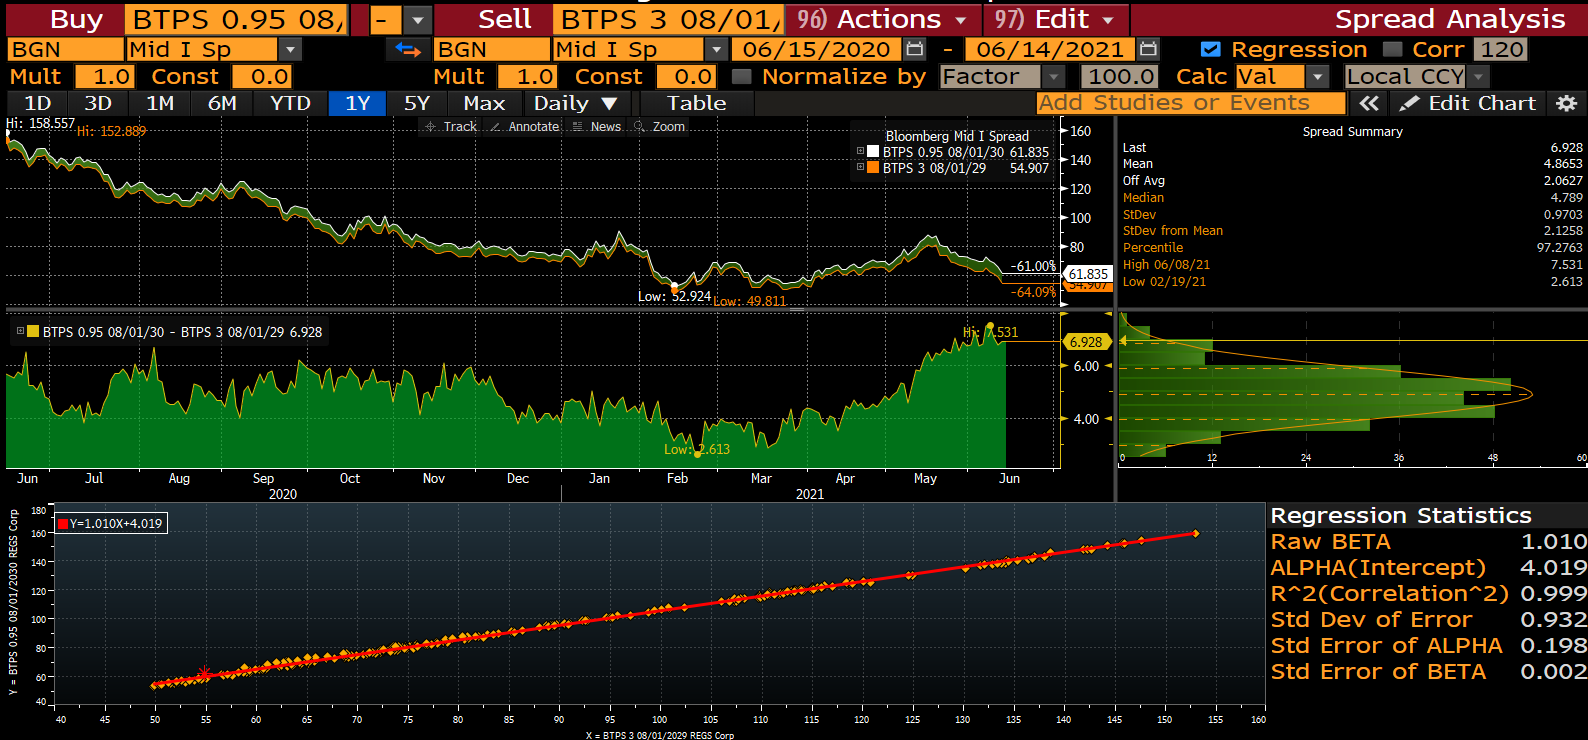The height and width of the screenshot is (740, 1588).
Task: Open the 96) Actions menu
Action: 882,19
